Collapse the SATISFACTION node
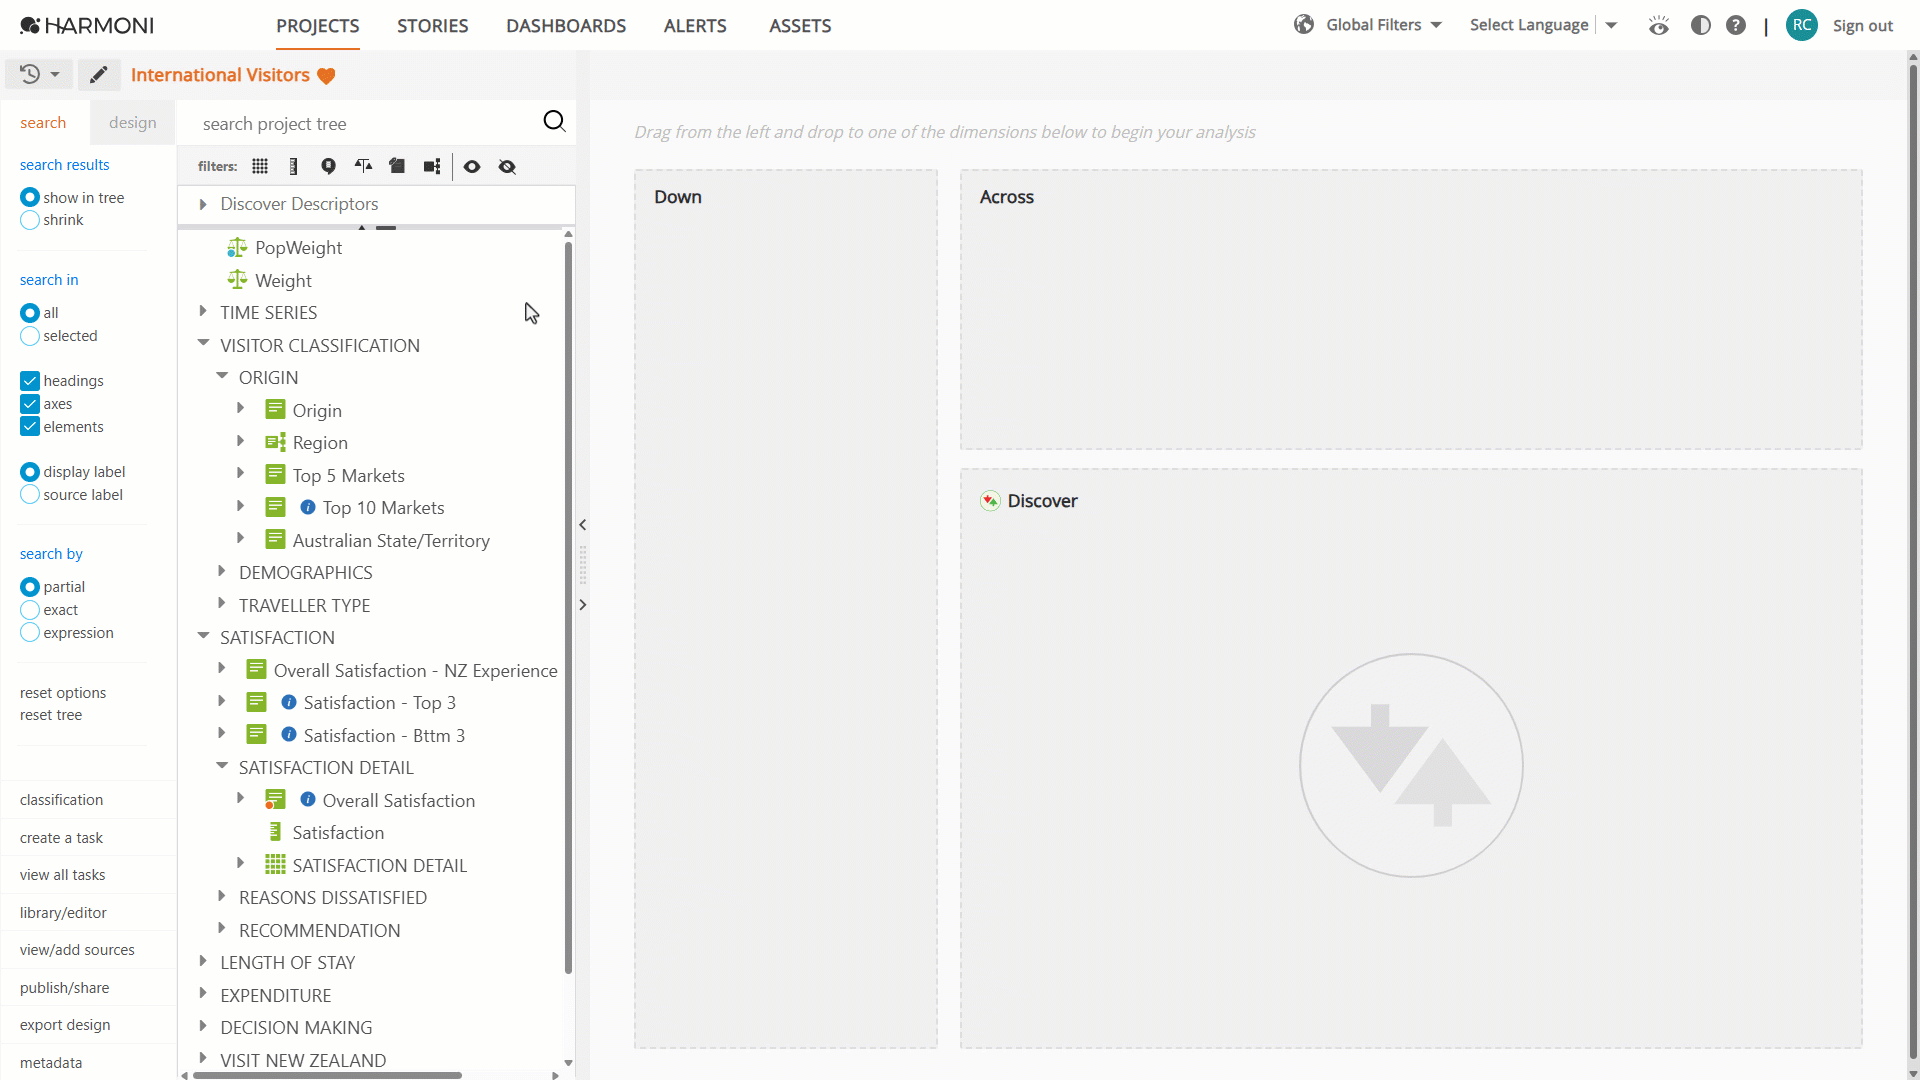The width and height of the screenshot is (1920, 1080). point(203,635)
